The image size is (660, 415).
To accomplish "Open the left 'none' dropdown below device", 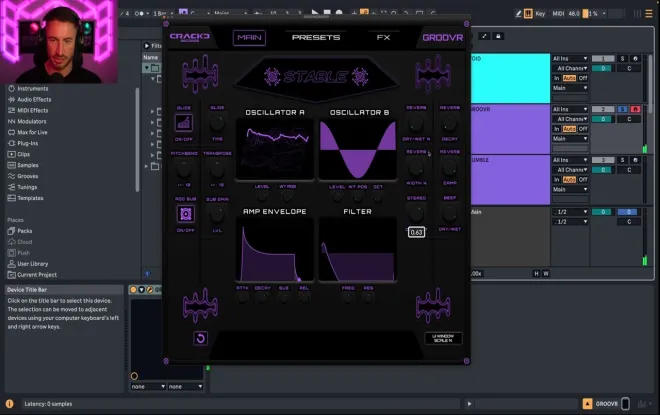I will (x=148, y=386).
